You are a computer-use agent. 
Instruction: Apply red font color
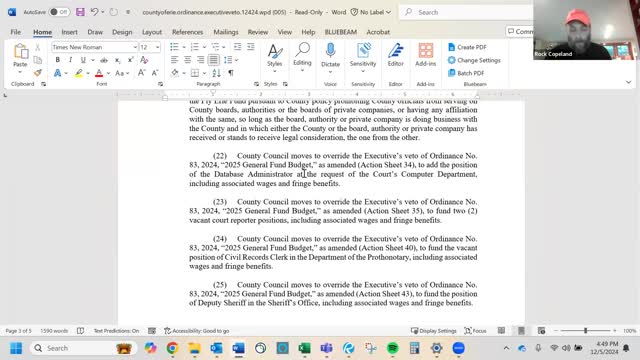click(x=99, y=73)
